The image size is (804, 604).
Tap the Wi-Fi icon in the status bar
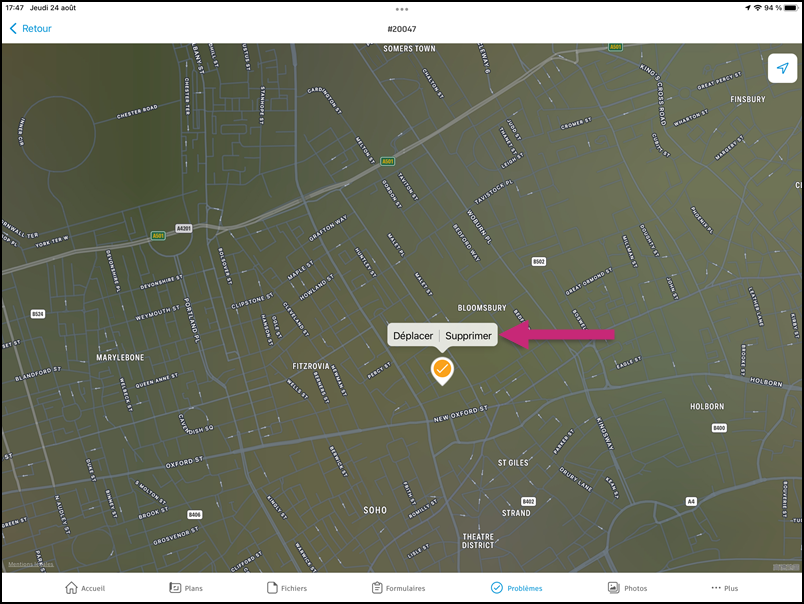pos(757,8)
